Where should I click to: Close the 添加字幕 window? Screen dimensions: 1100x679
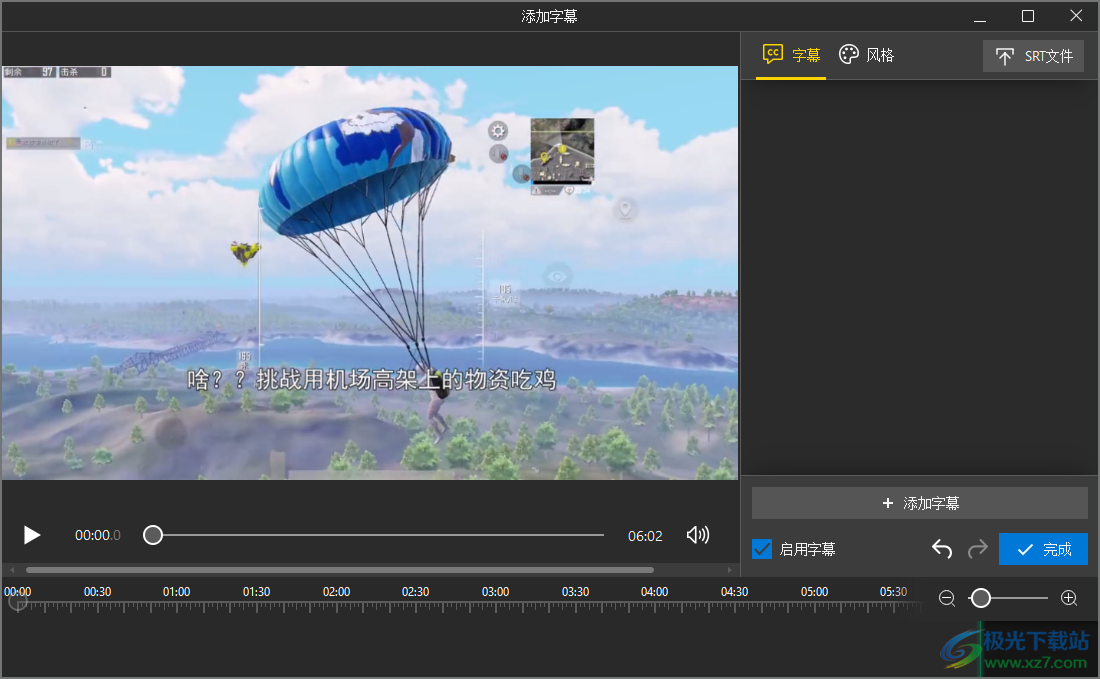click(1076, 16)
